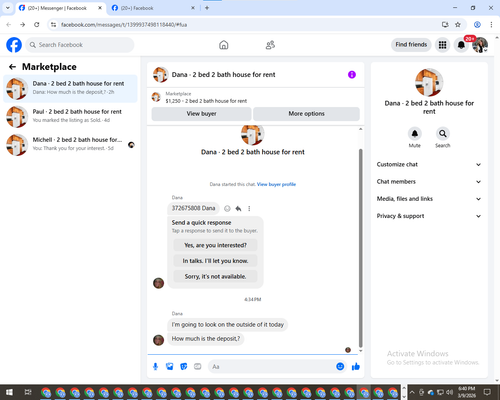Open the Friends icon in top navigation
This screenshot has width=500, height=400.
click(x=270, y=45)
